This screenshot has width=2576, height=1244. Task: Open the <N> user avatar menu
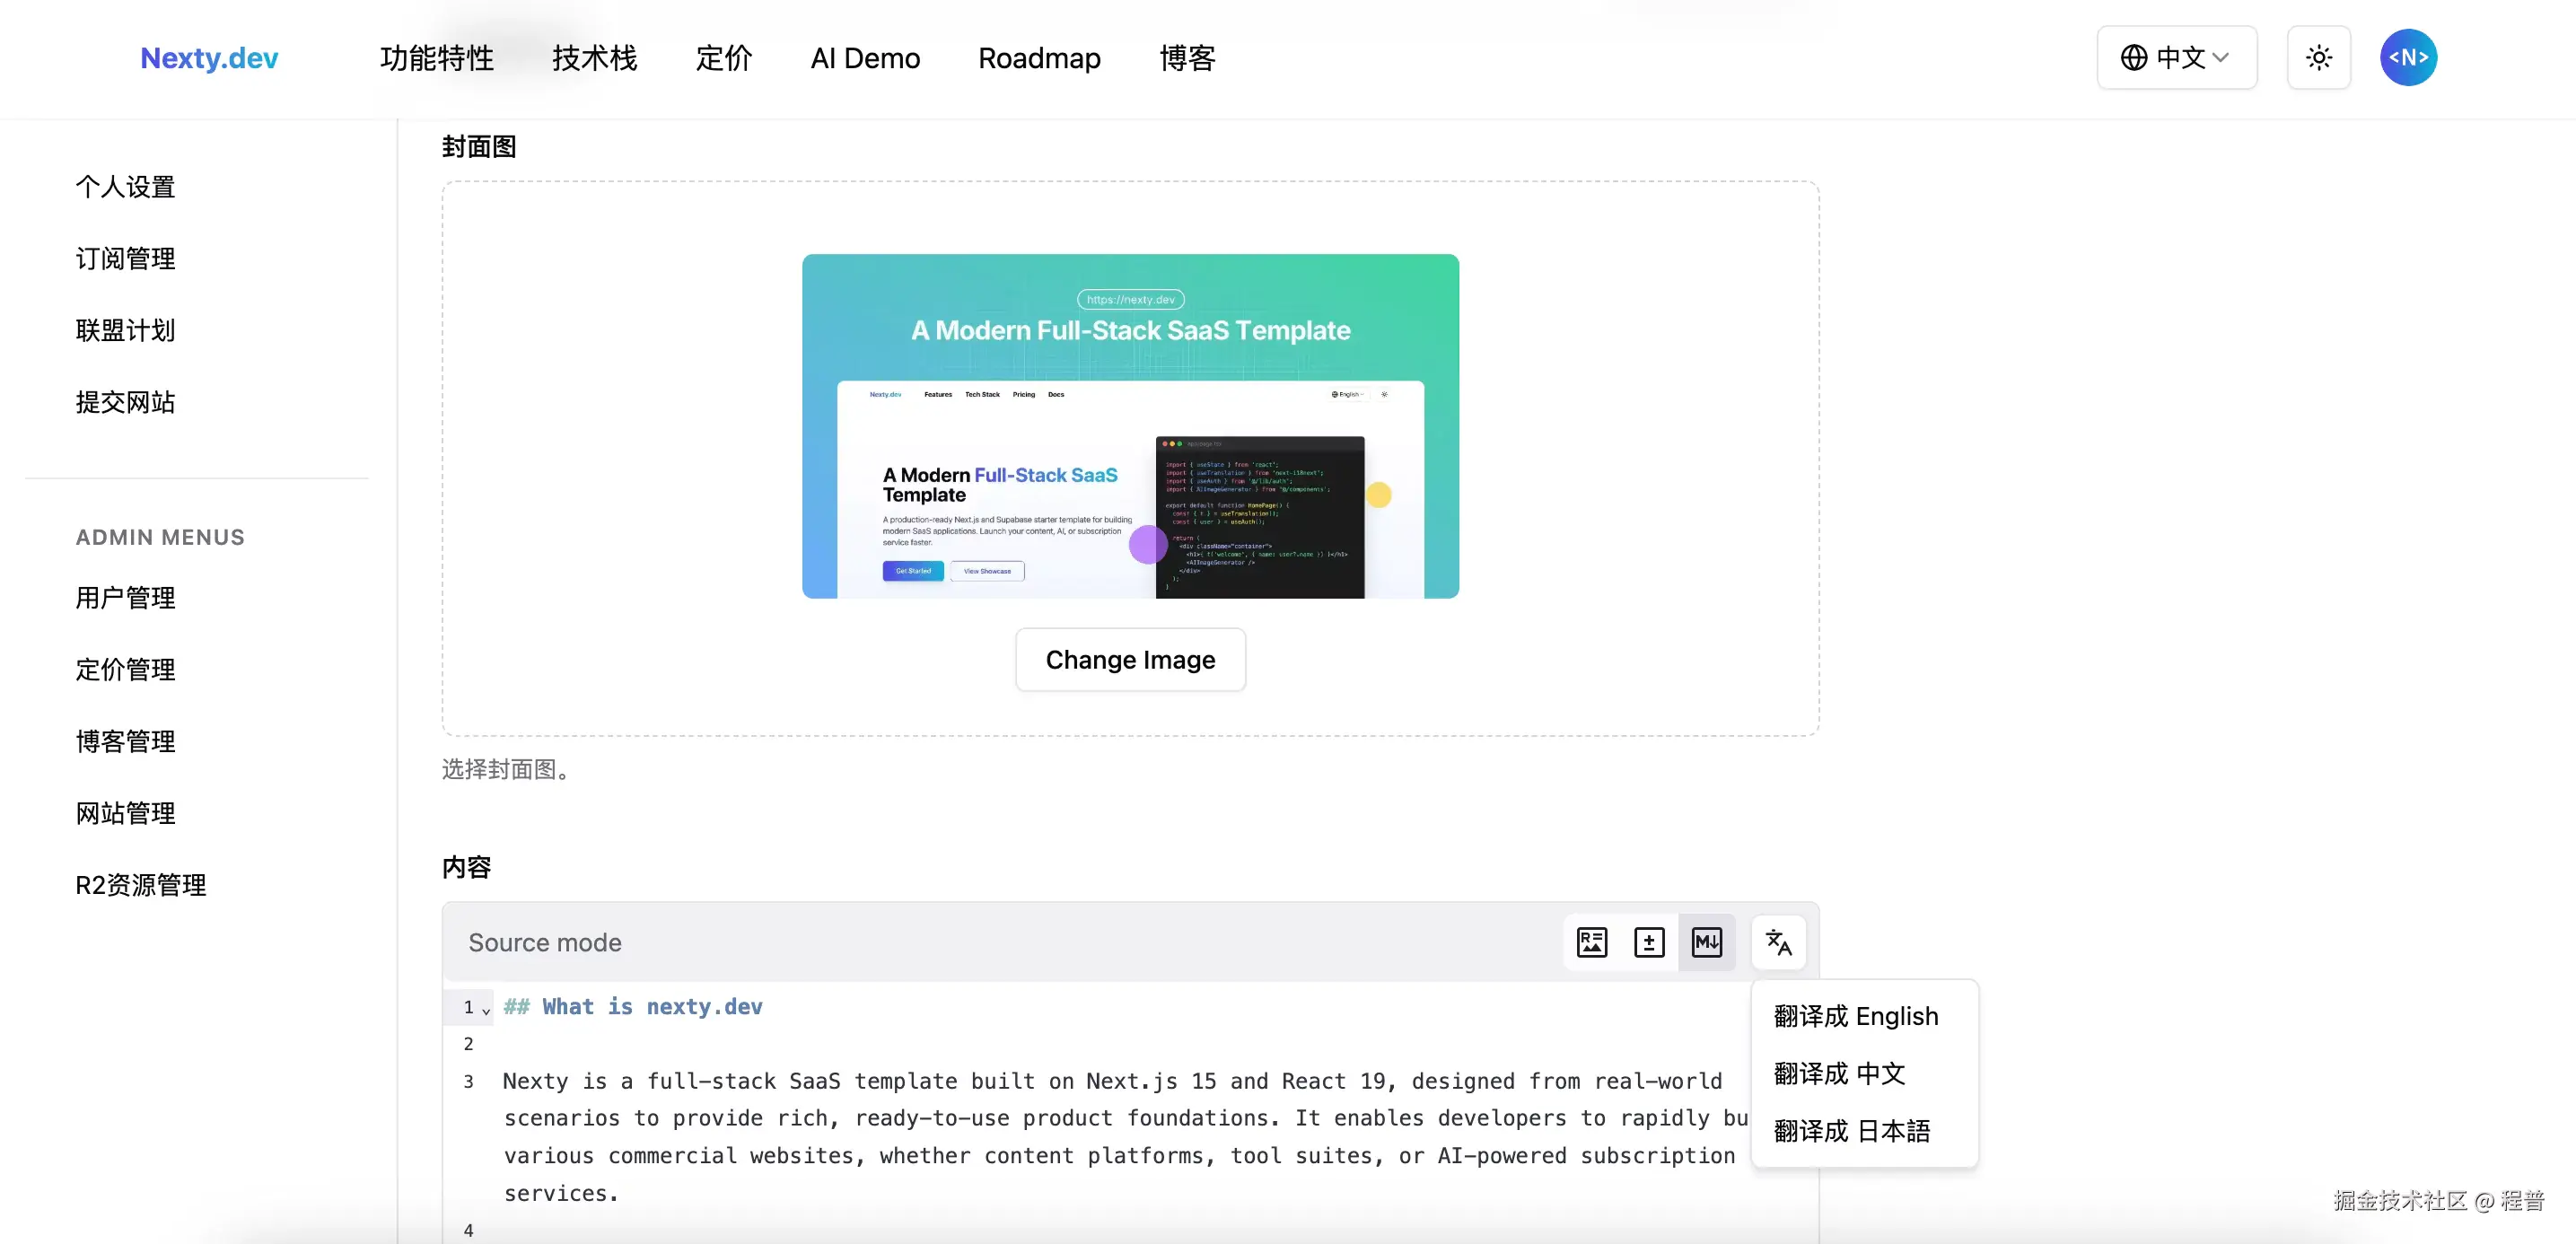pos(2408,57)
